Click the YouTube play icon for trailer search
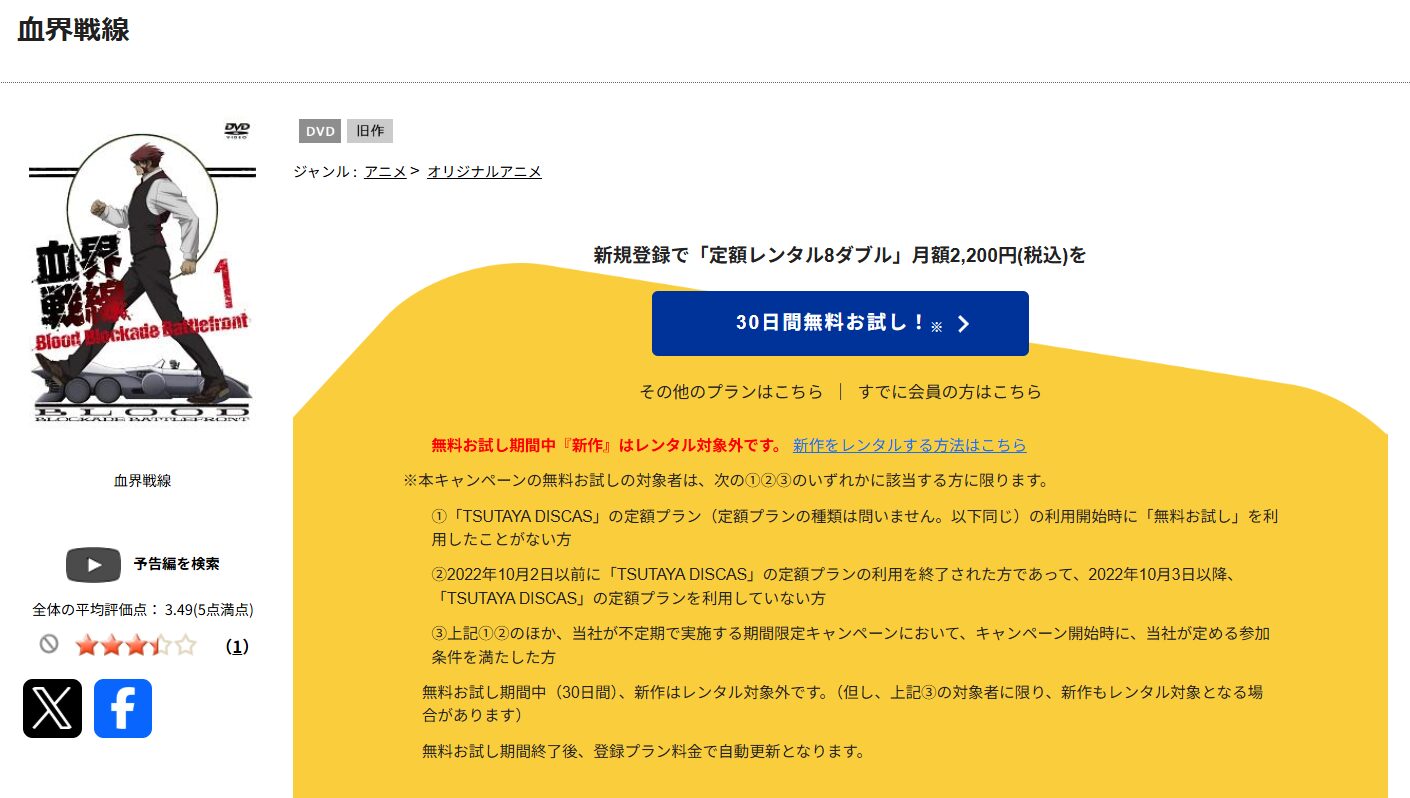 93,565
